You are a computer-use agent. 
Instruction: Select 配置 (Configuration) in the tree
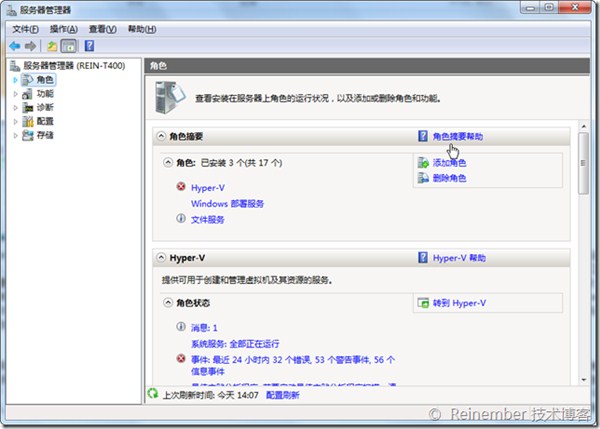click(45, 121)
